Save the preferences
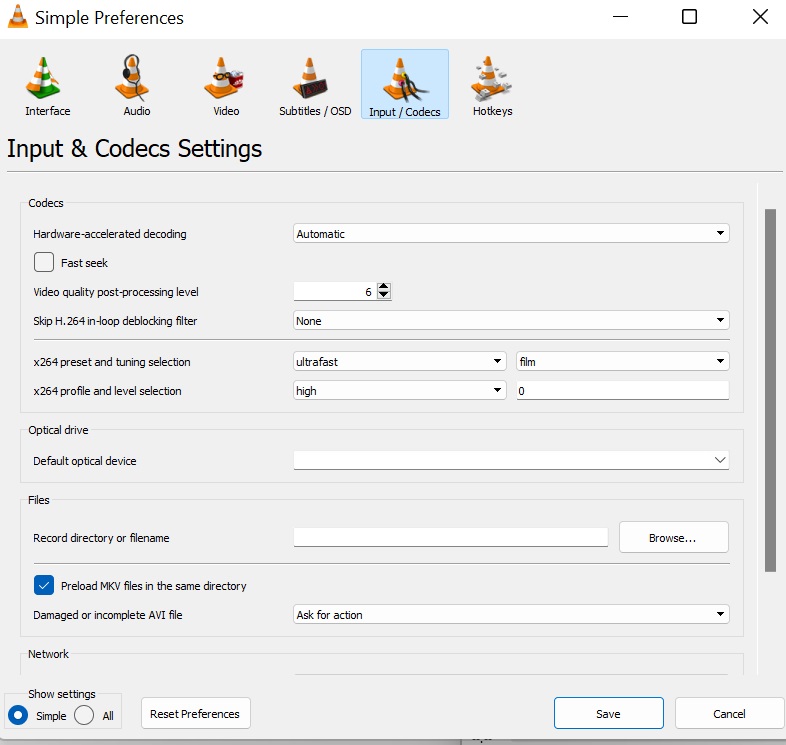Image resolution: width=786 pixels, height=745 pixels. pos(609,713)
